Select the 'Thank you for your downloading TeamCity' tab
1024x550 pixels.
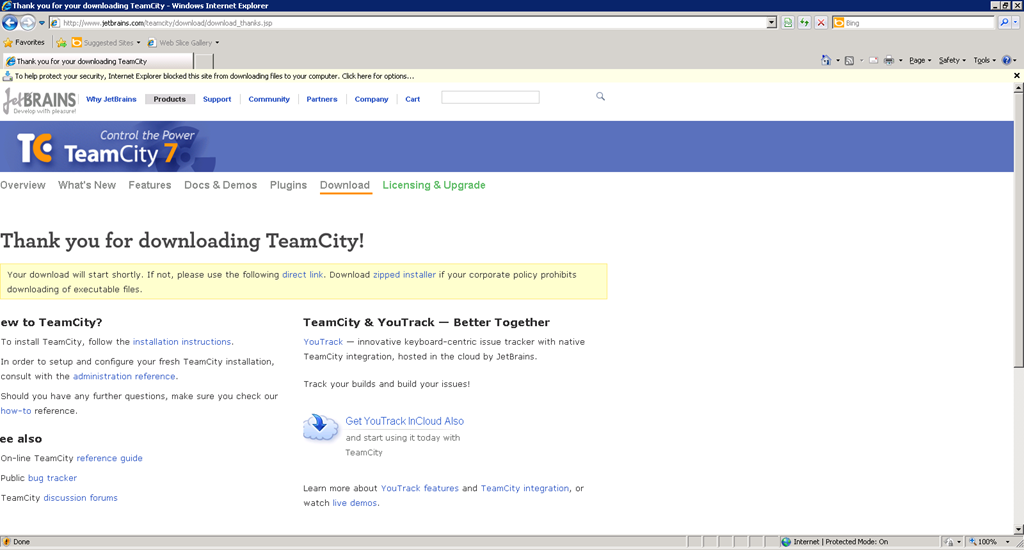coord(98,61)
